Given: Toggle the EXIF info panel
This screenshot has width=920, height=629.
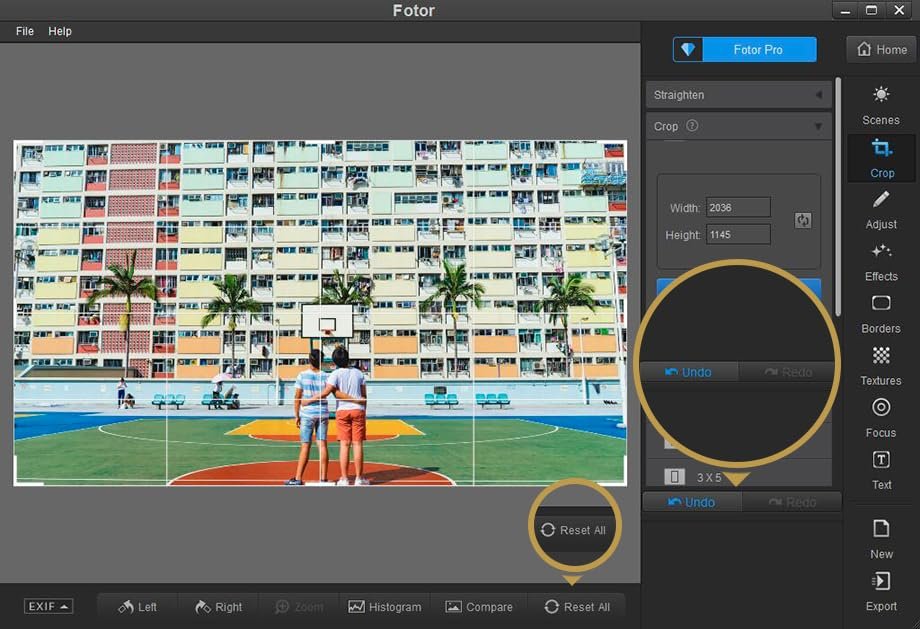Looking at the screenshot, I should (x=48, y=606).
